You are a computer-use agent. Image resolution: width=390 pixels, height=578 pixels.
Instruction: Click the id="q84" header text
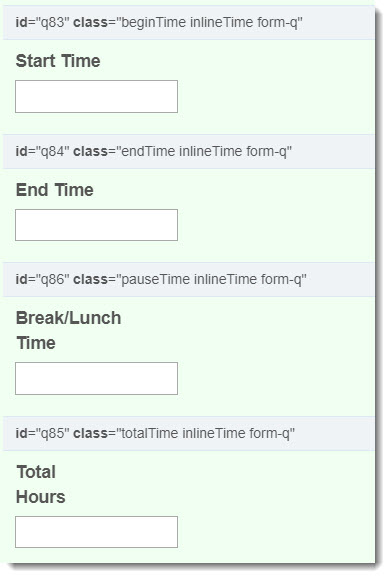(x=42, y=152)
